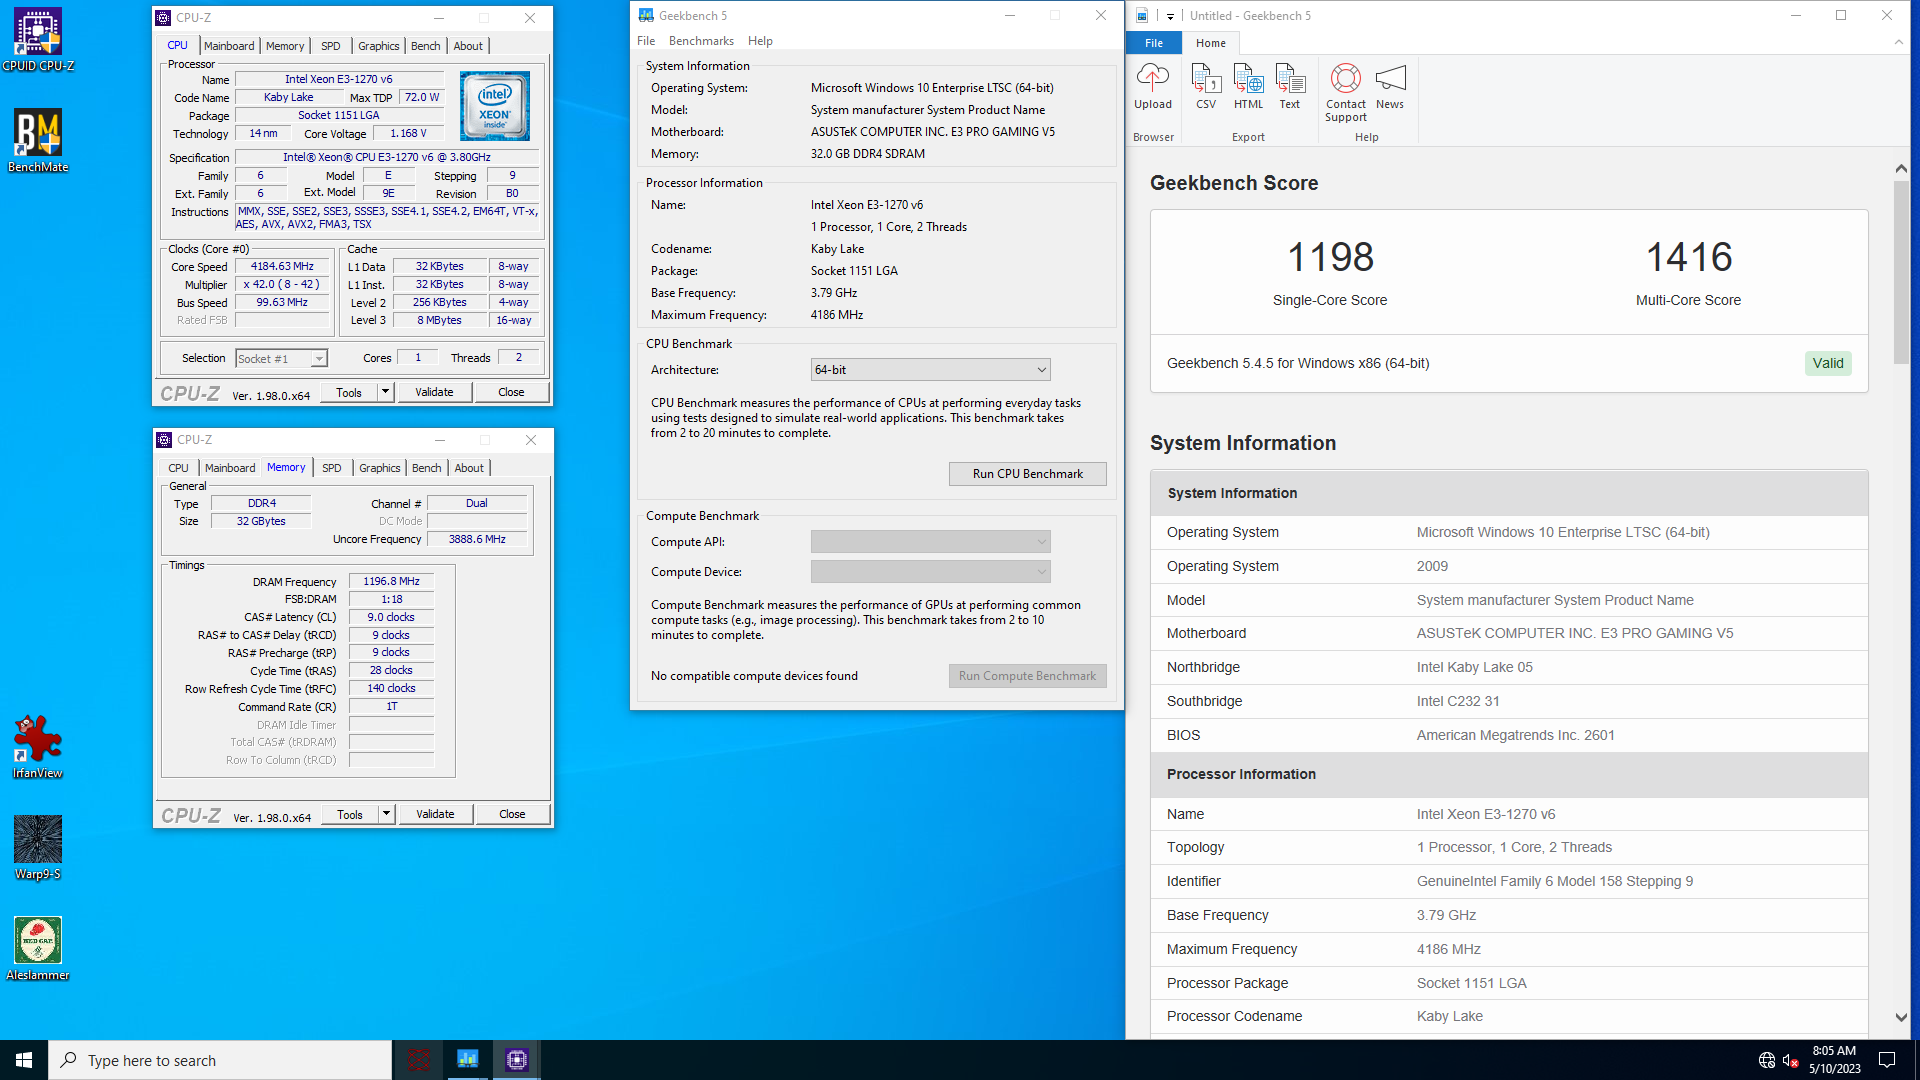Viewport: 1920px width, 1080px height.
Task: Open the taskbar clock and date
Action: tap(1834, 1060)
